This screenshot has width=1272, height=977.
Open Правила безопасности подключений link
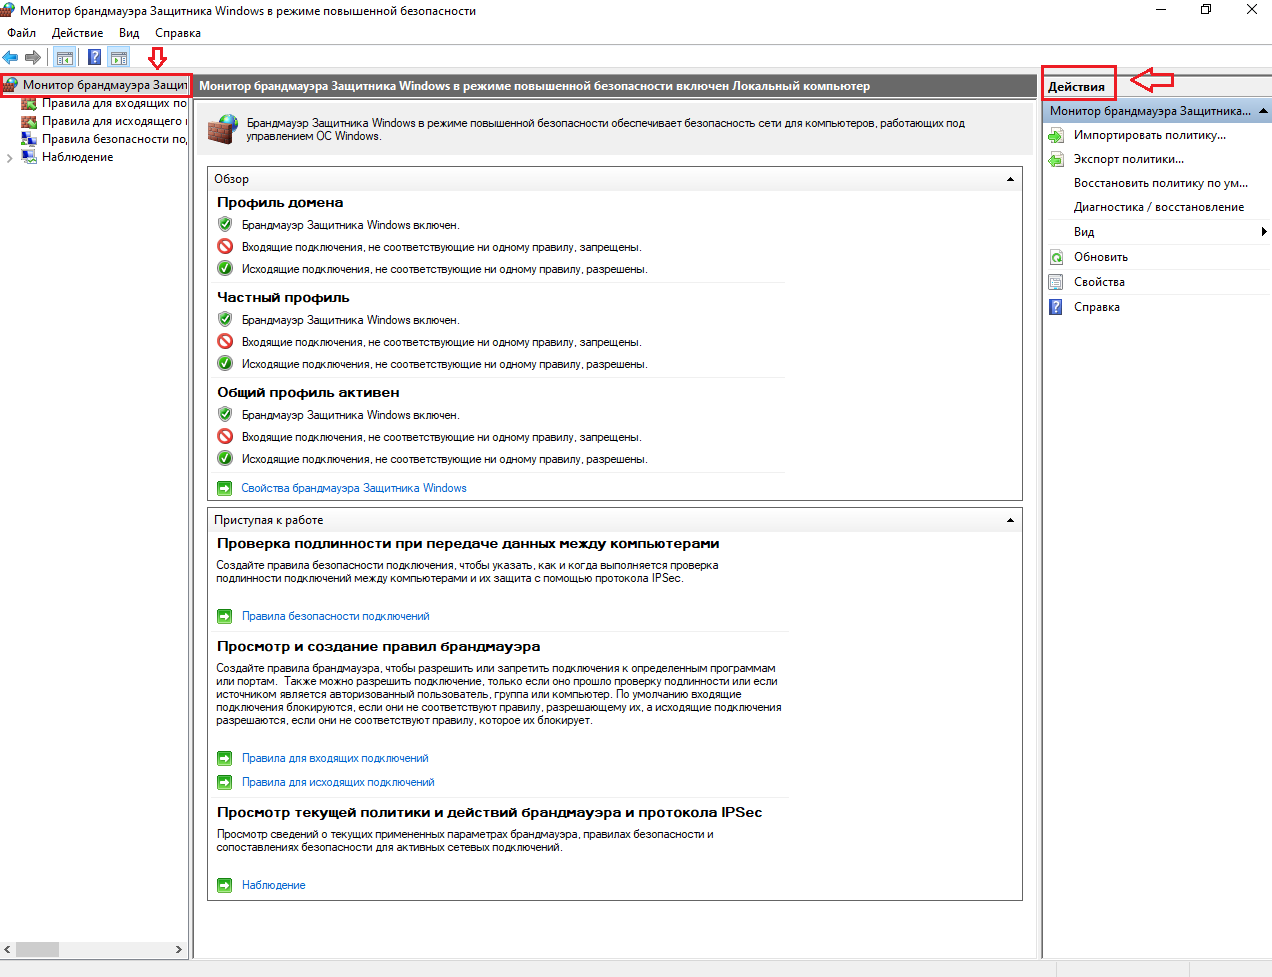tap(336, 616)
